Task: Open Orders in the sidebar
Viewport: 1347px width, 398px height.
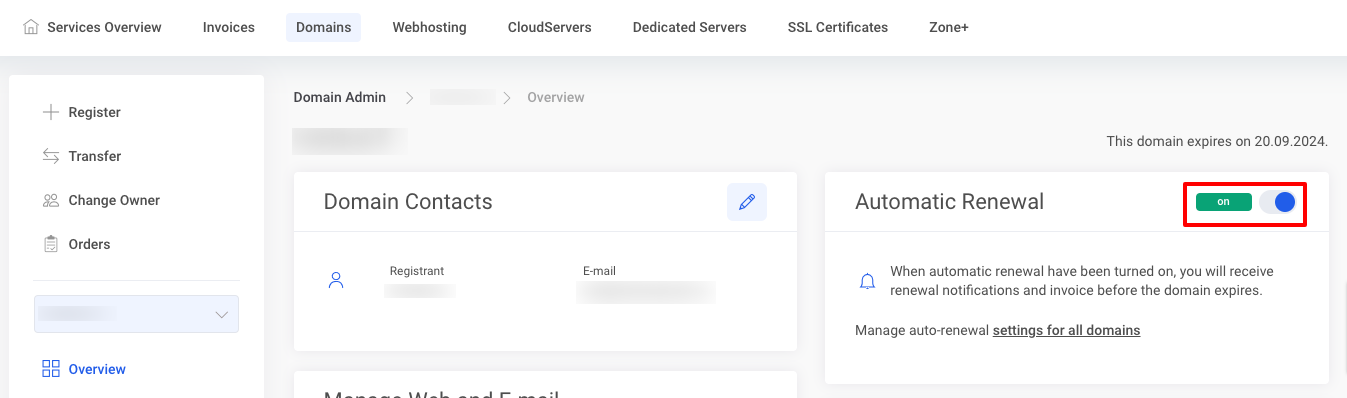Action: point(89,244)
